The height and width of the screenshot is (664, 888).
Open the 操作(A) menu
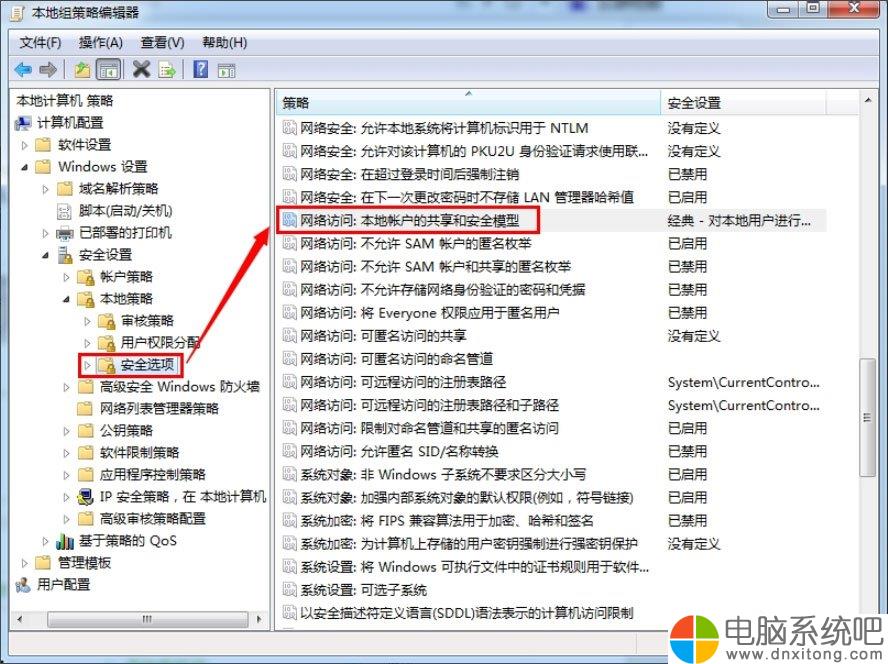(101, 42)
